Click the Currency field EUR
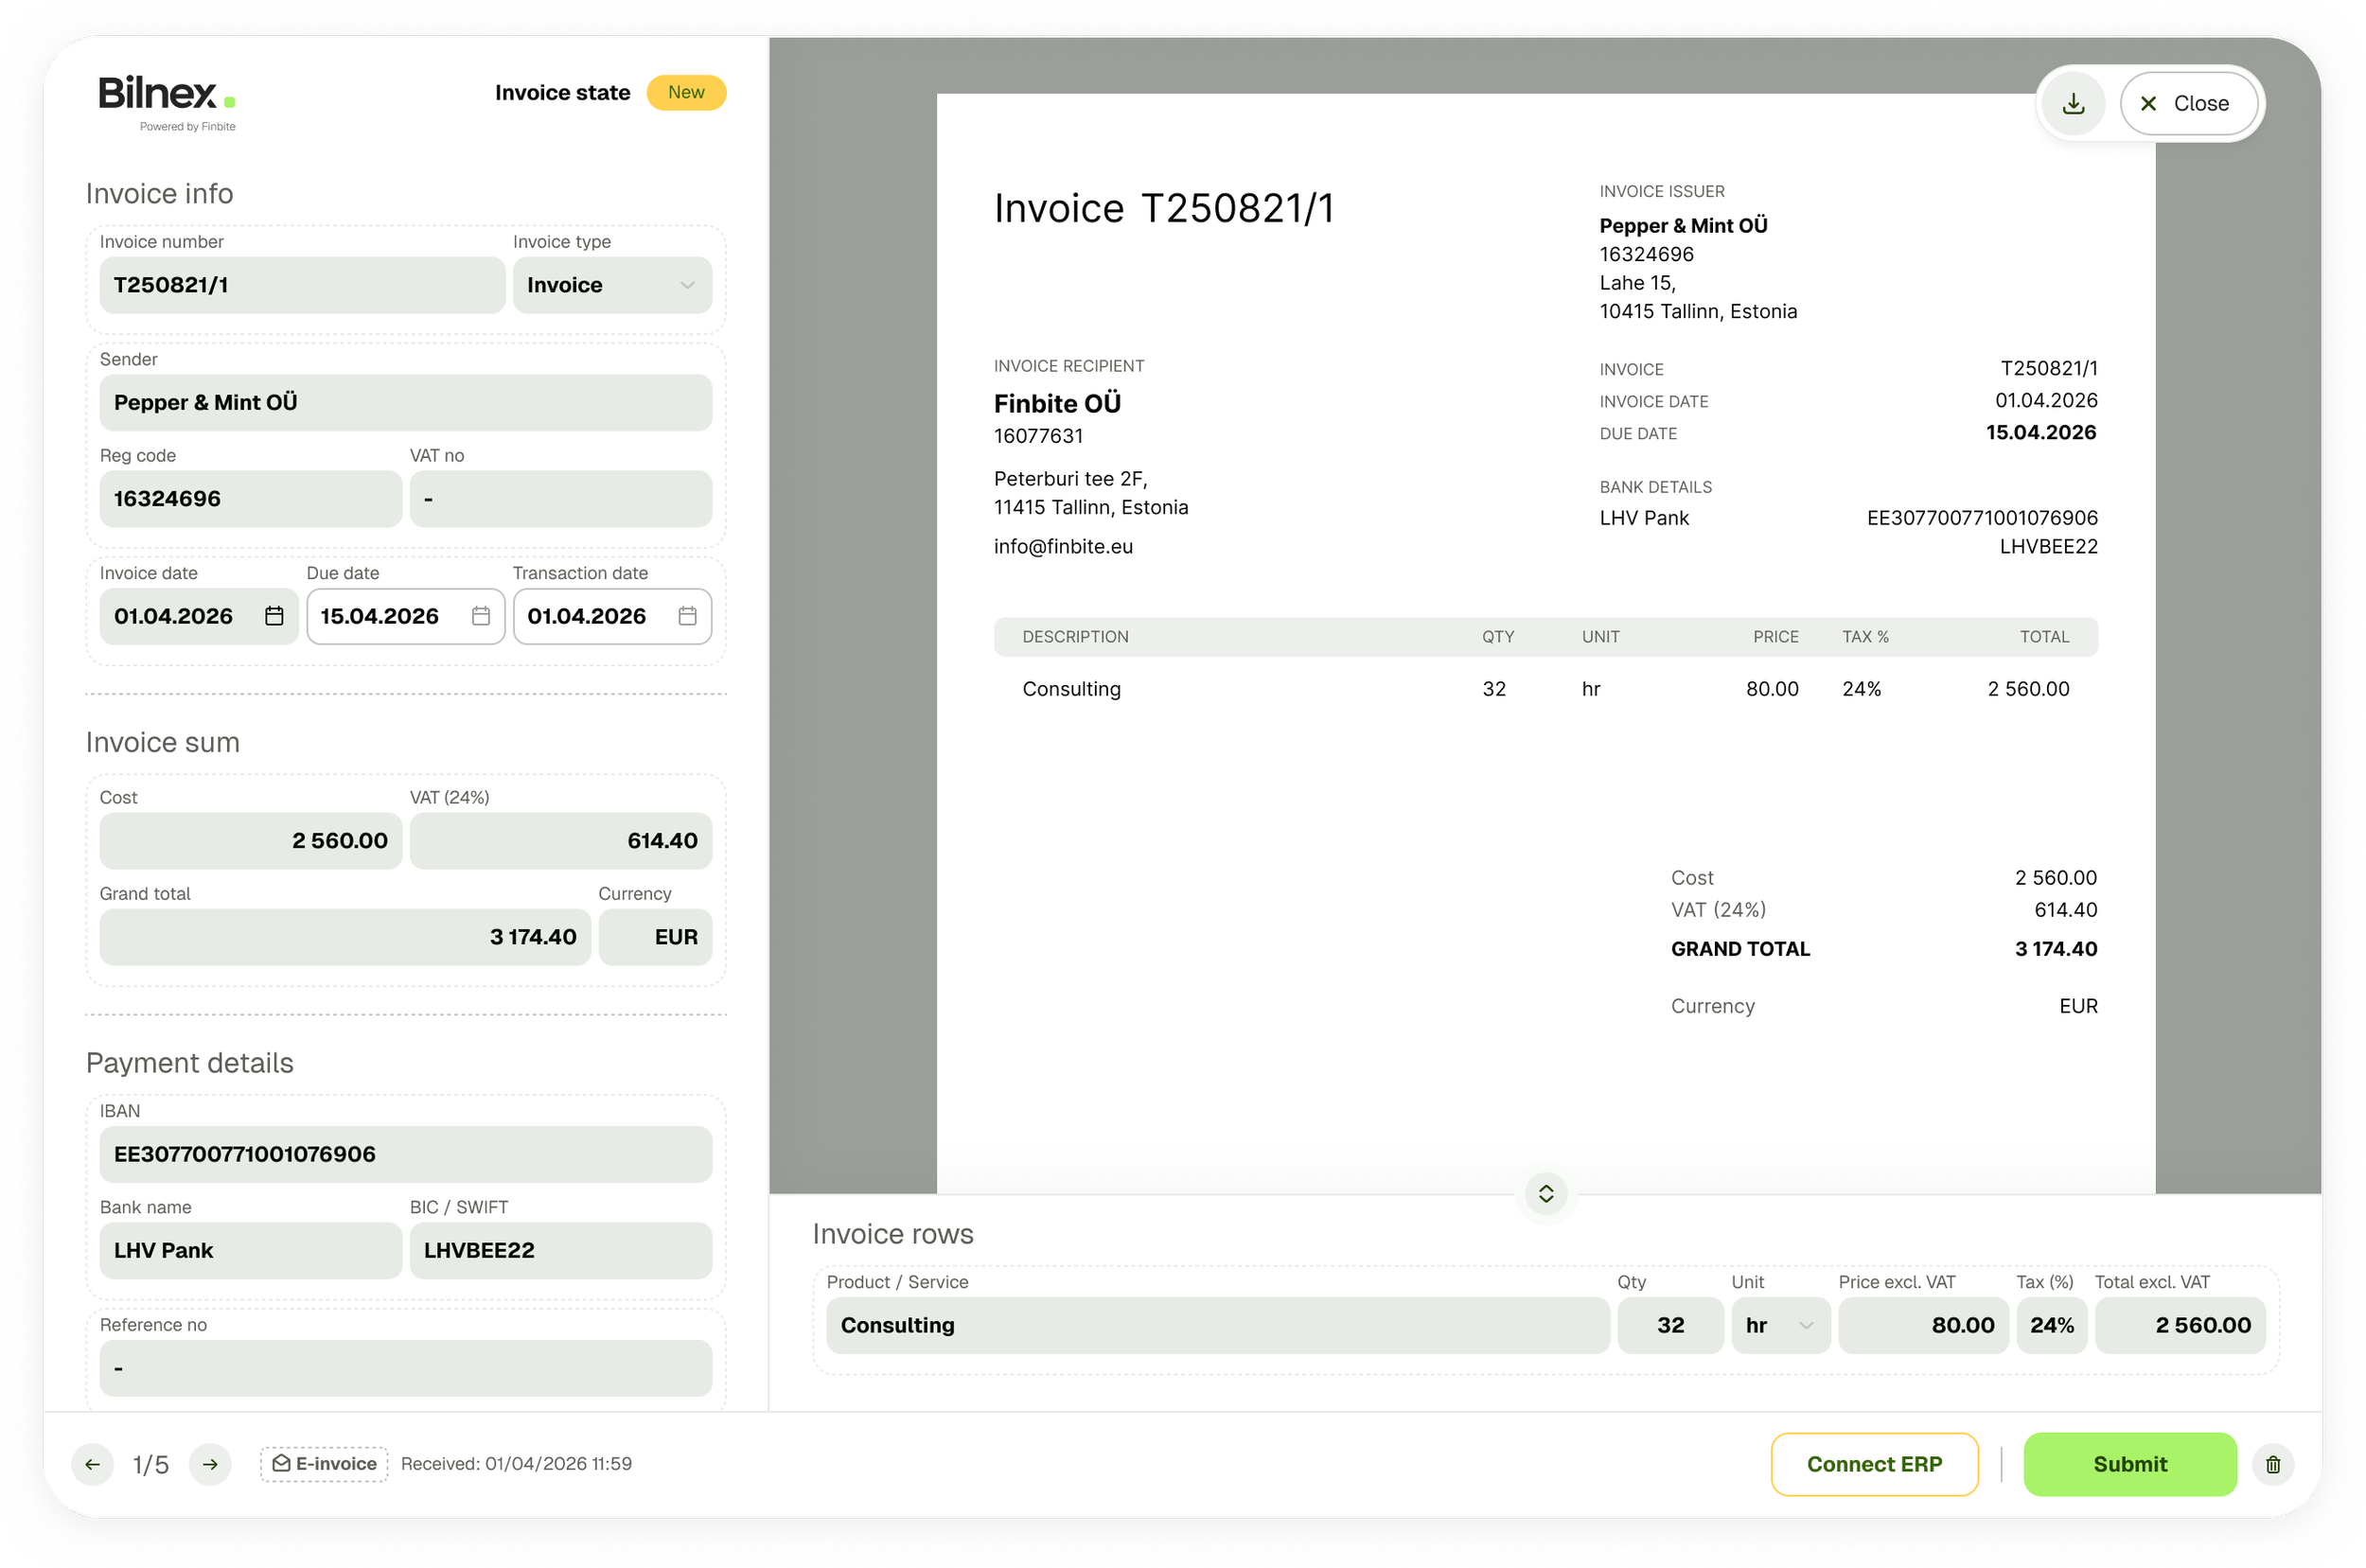 pos(655,937)
